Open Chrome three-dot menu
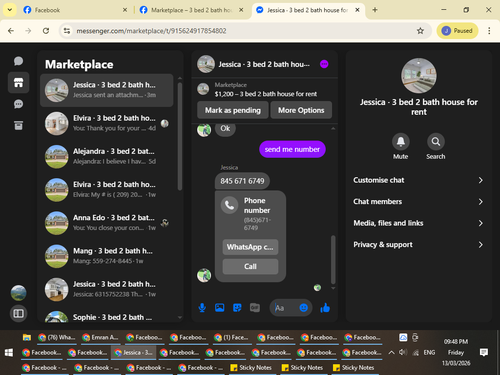 click(489, 31)
